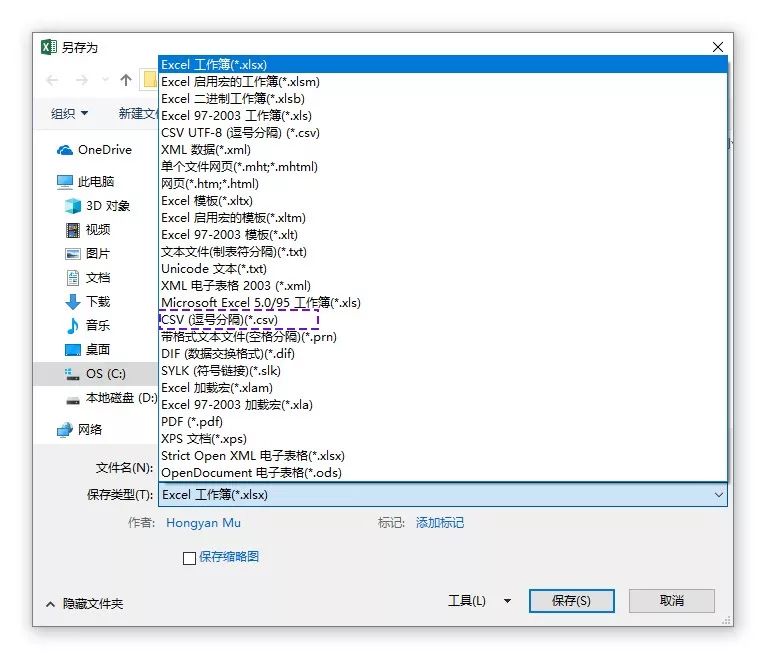Image resolution: width=766 pixels, height=665 pixels.
Task: Click the 网络 network icon
Action: tap(64, 429)
